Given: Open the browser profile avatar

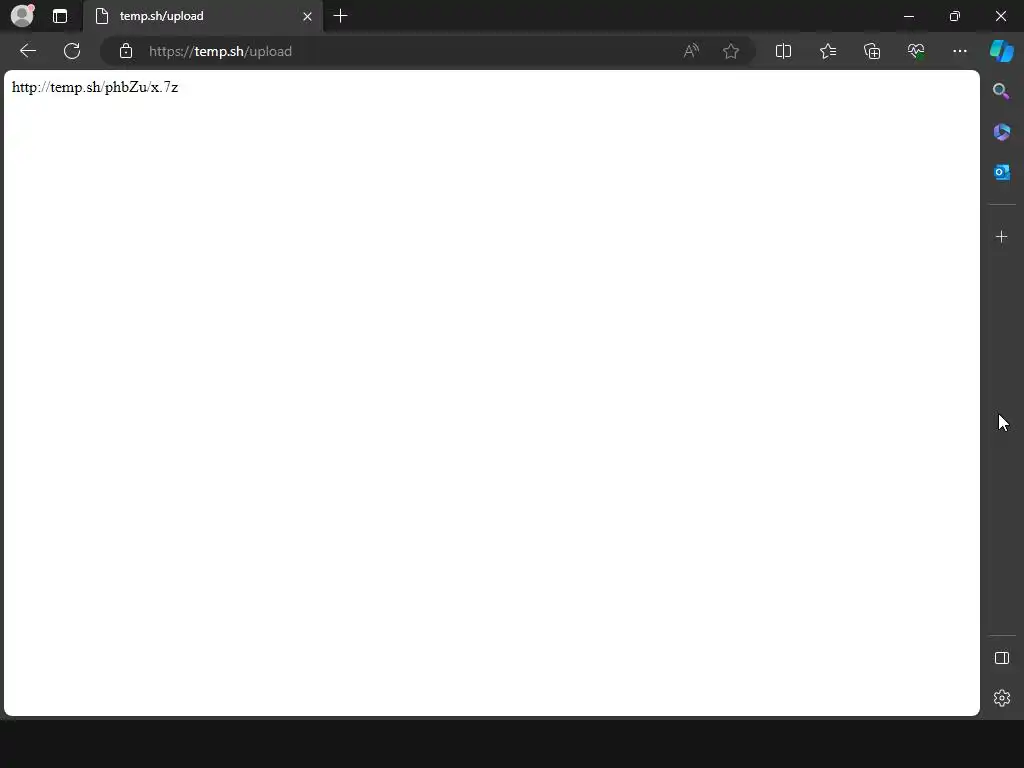Looking at the screenshot, I should [22, 16].
